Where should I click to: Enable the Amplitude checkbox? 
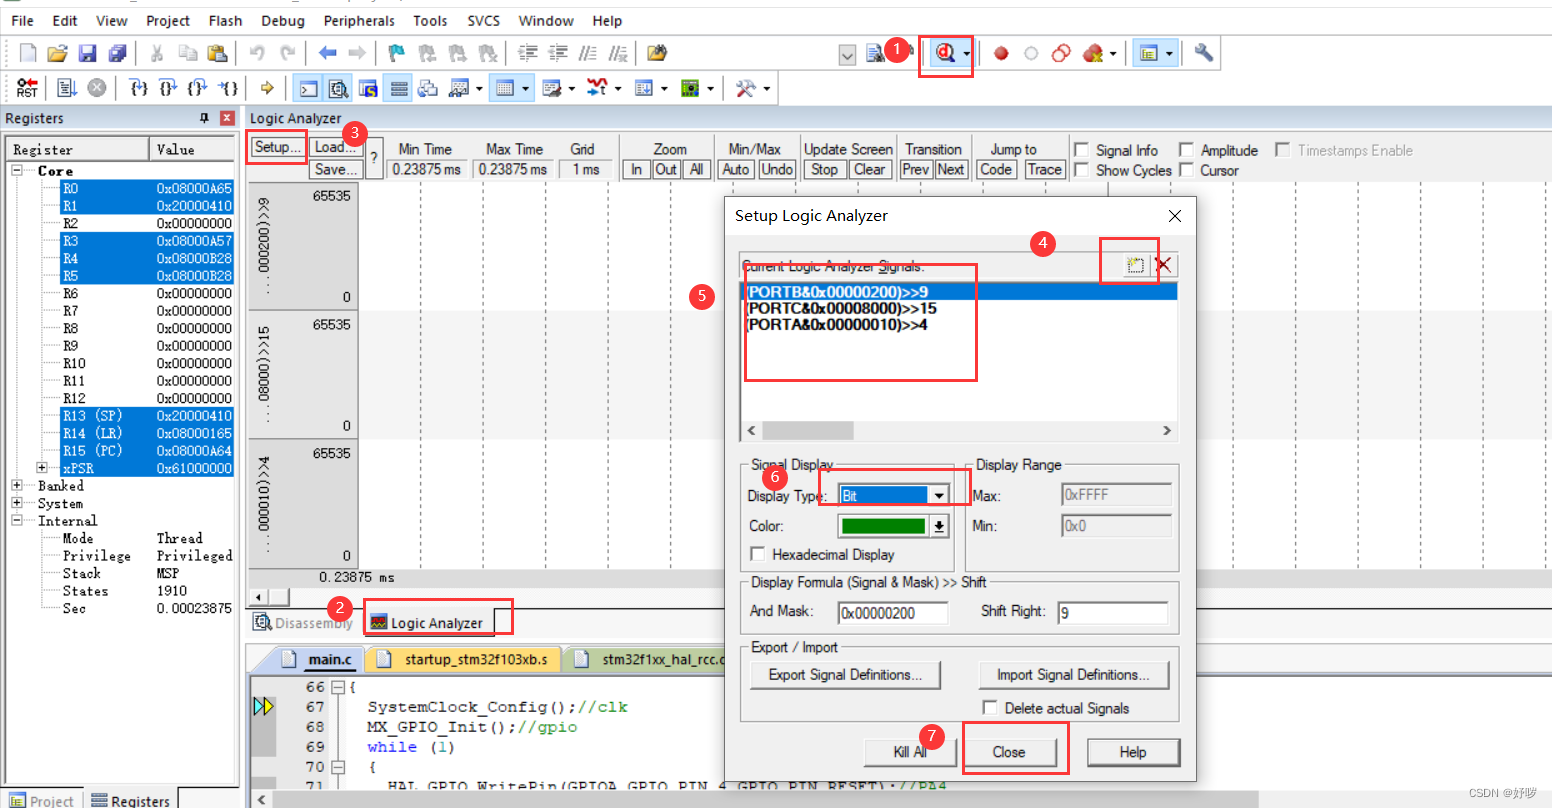pos(1186,150)
